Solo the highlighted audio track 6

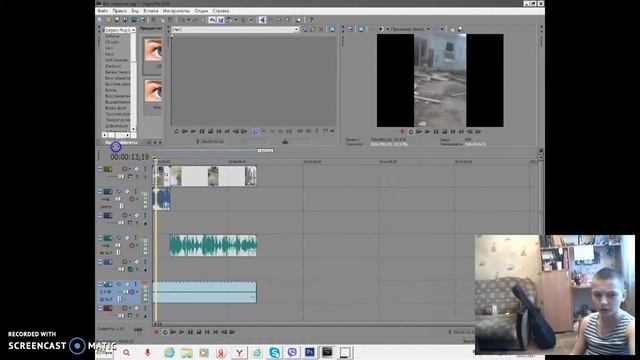(136, 284)
